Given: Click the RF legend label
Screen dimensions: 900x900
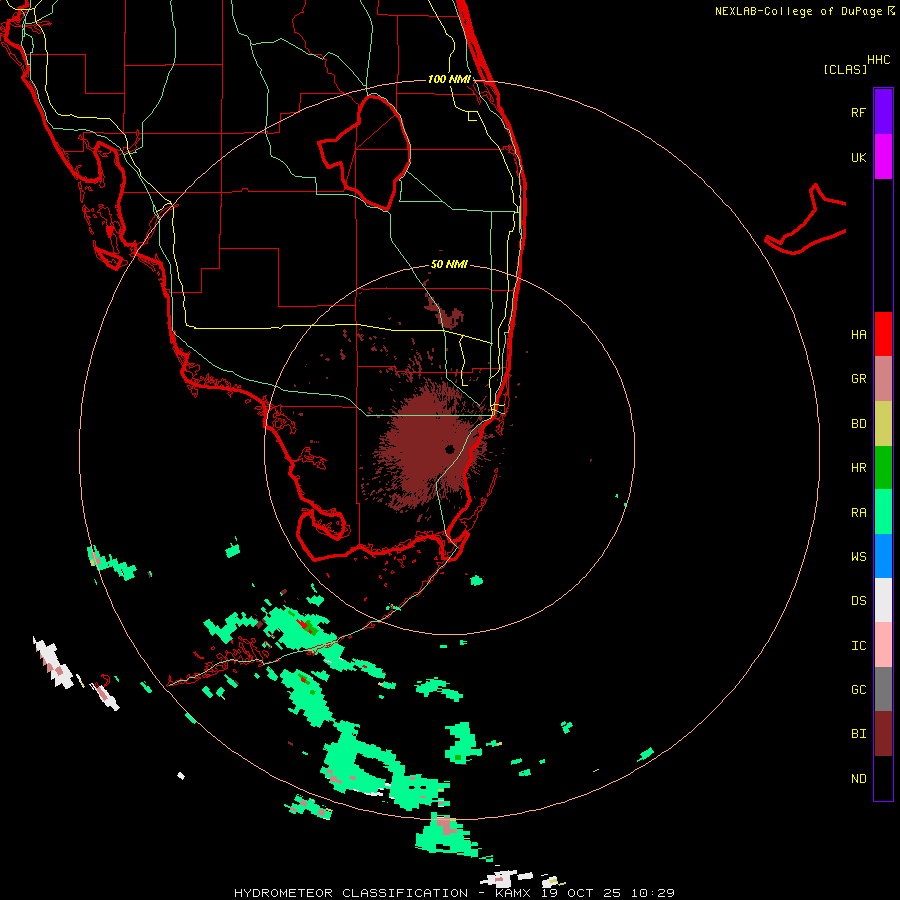Looking at the screenshot, I should (x=858, y=113).
